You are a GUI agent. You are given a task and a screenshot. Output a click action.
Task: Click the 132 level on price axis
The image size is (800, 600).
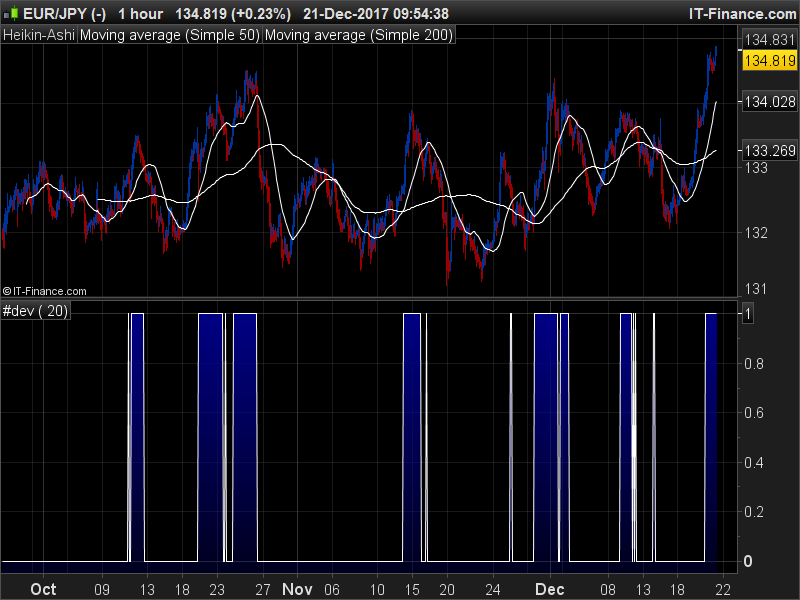[x=756, y=233]
